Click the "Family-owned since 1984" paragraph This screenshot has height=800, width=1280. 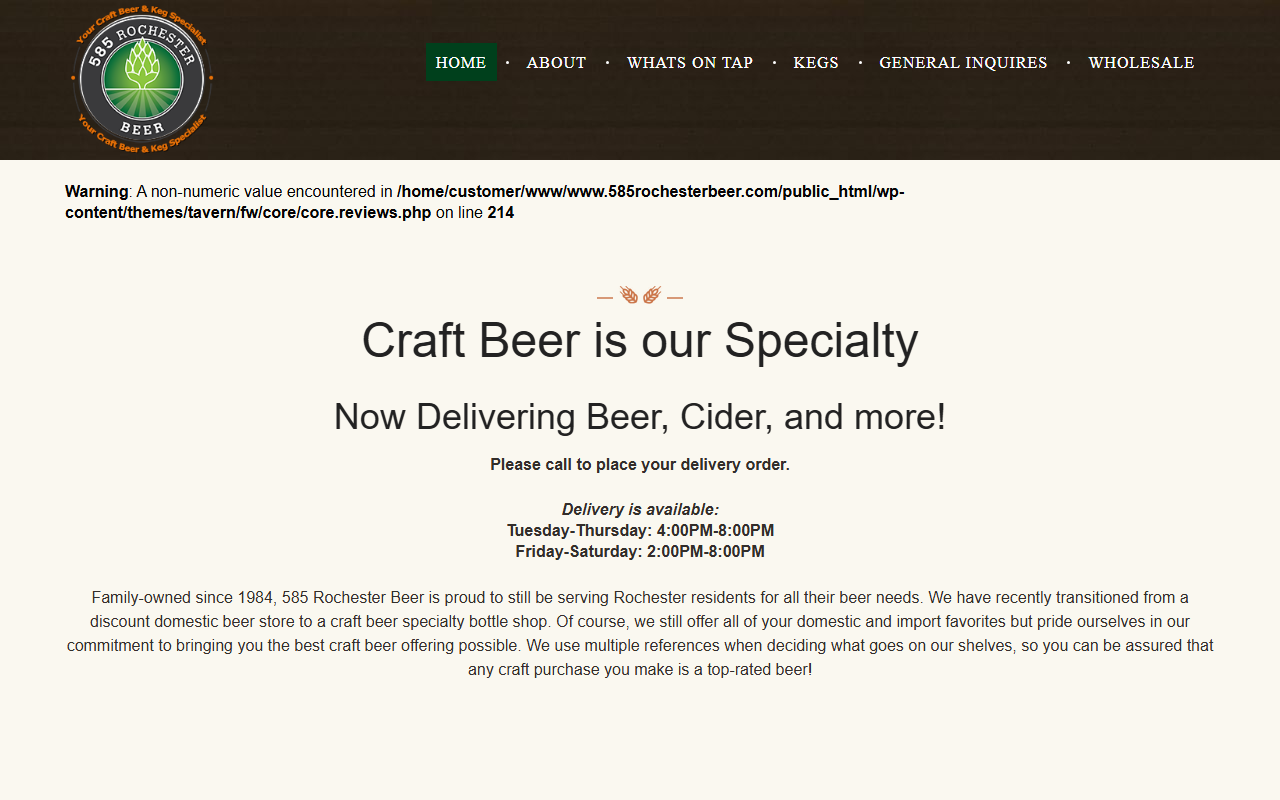coord(640,634)
